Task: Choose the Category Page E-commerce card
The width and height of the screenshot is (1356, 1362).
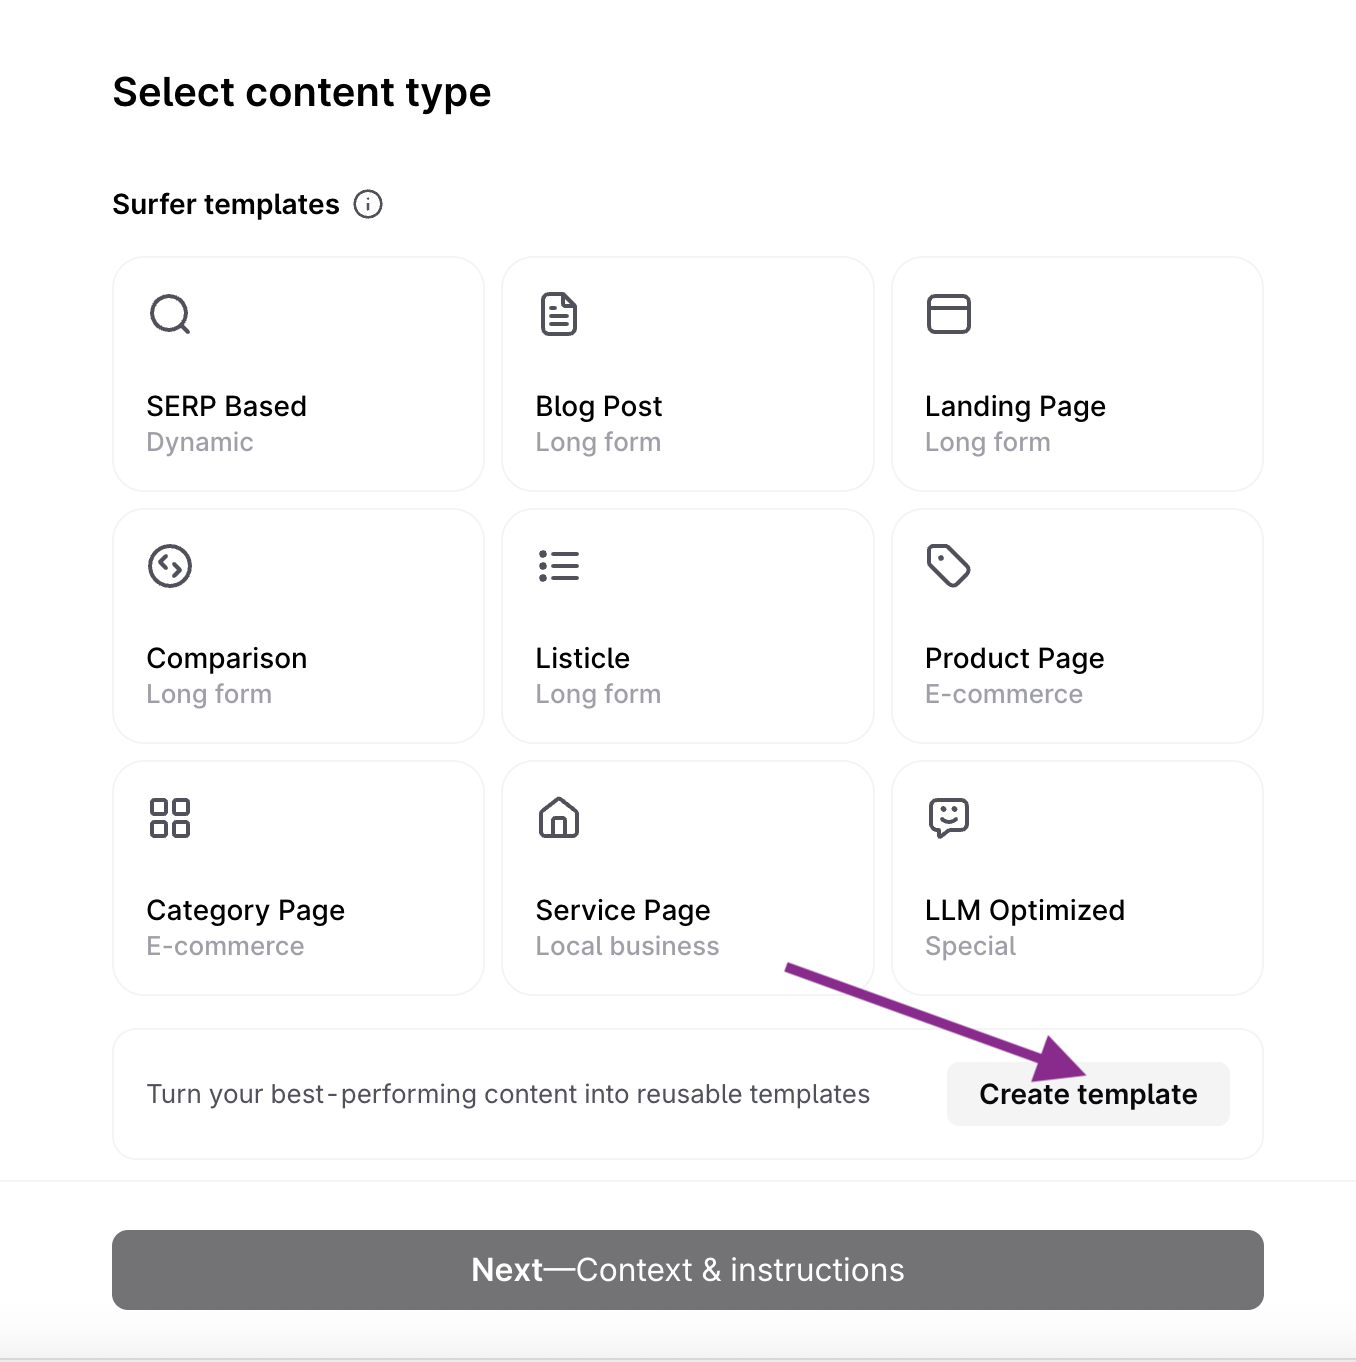Action: 298,878
